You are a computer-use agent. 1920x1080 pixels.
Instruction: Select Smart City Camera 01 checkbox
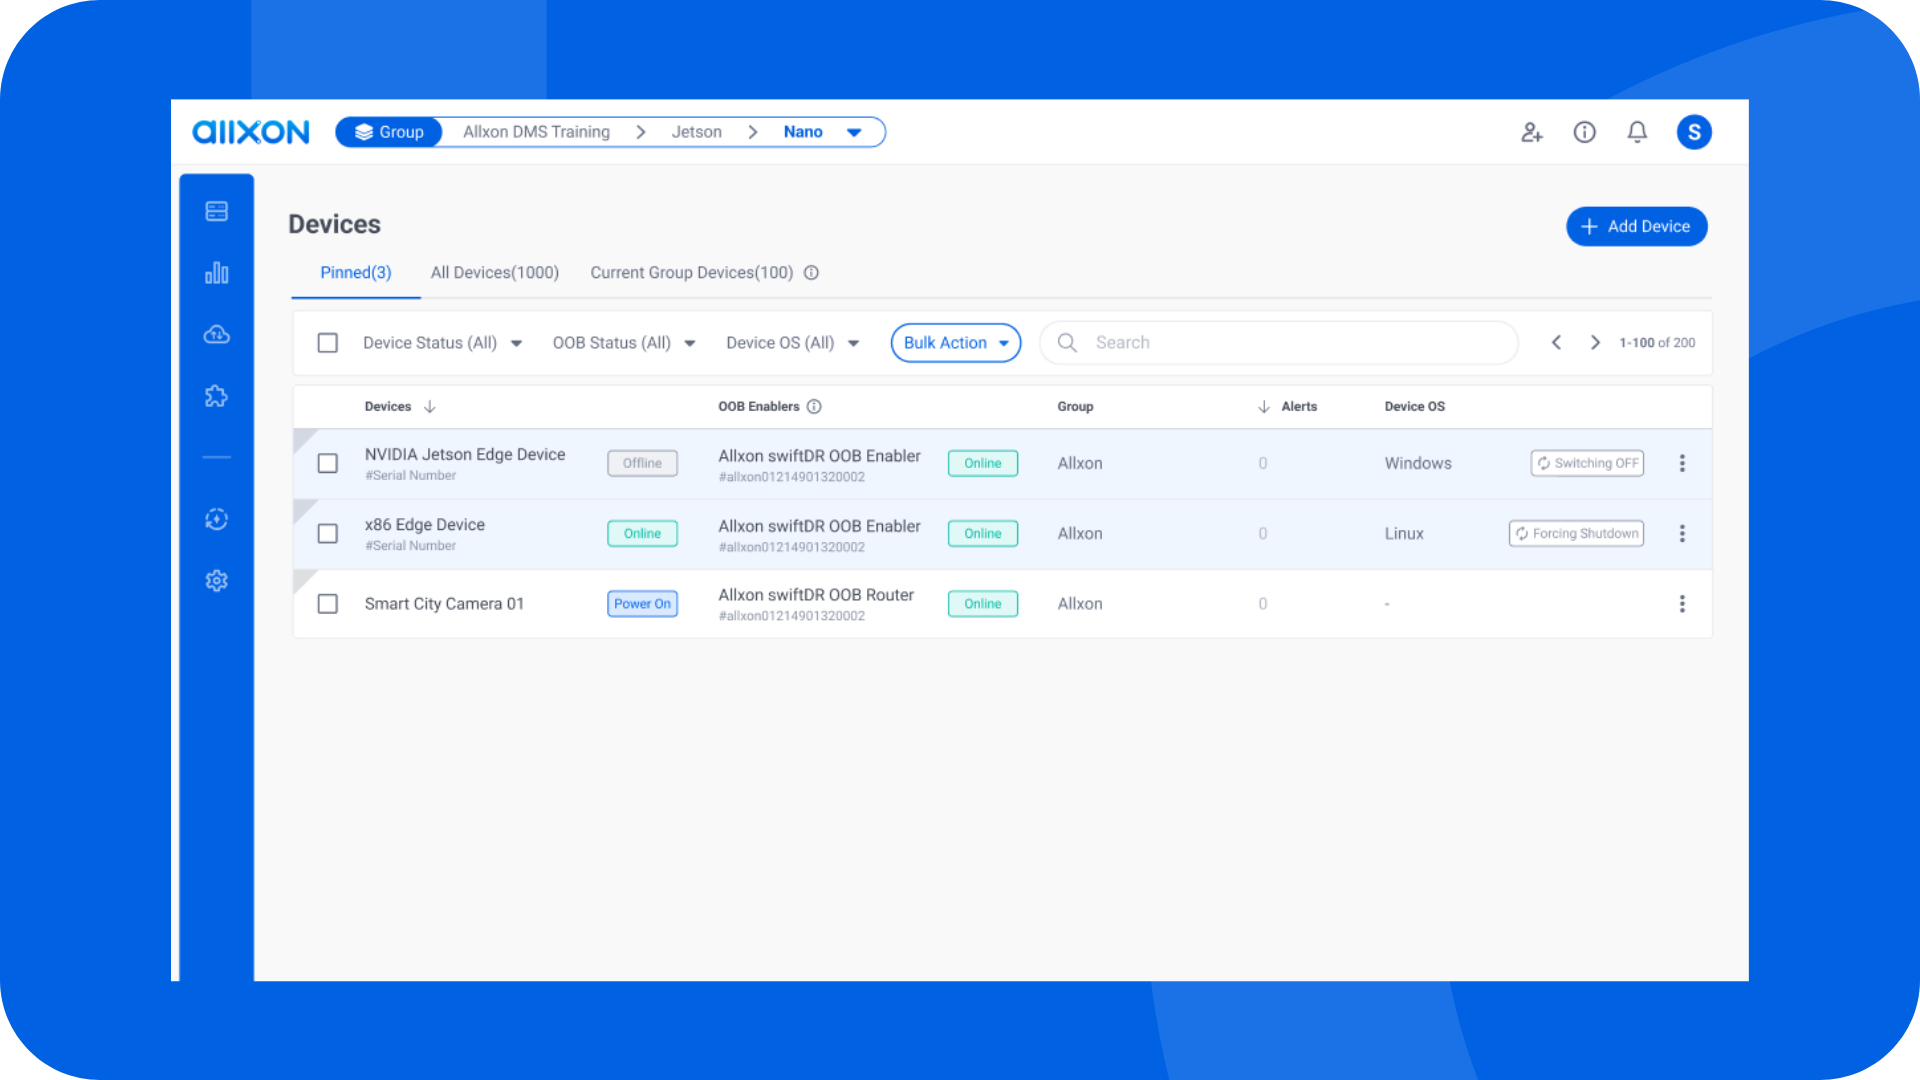click(x=328, y=604)
